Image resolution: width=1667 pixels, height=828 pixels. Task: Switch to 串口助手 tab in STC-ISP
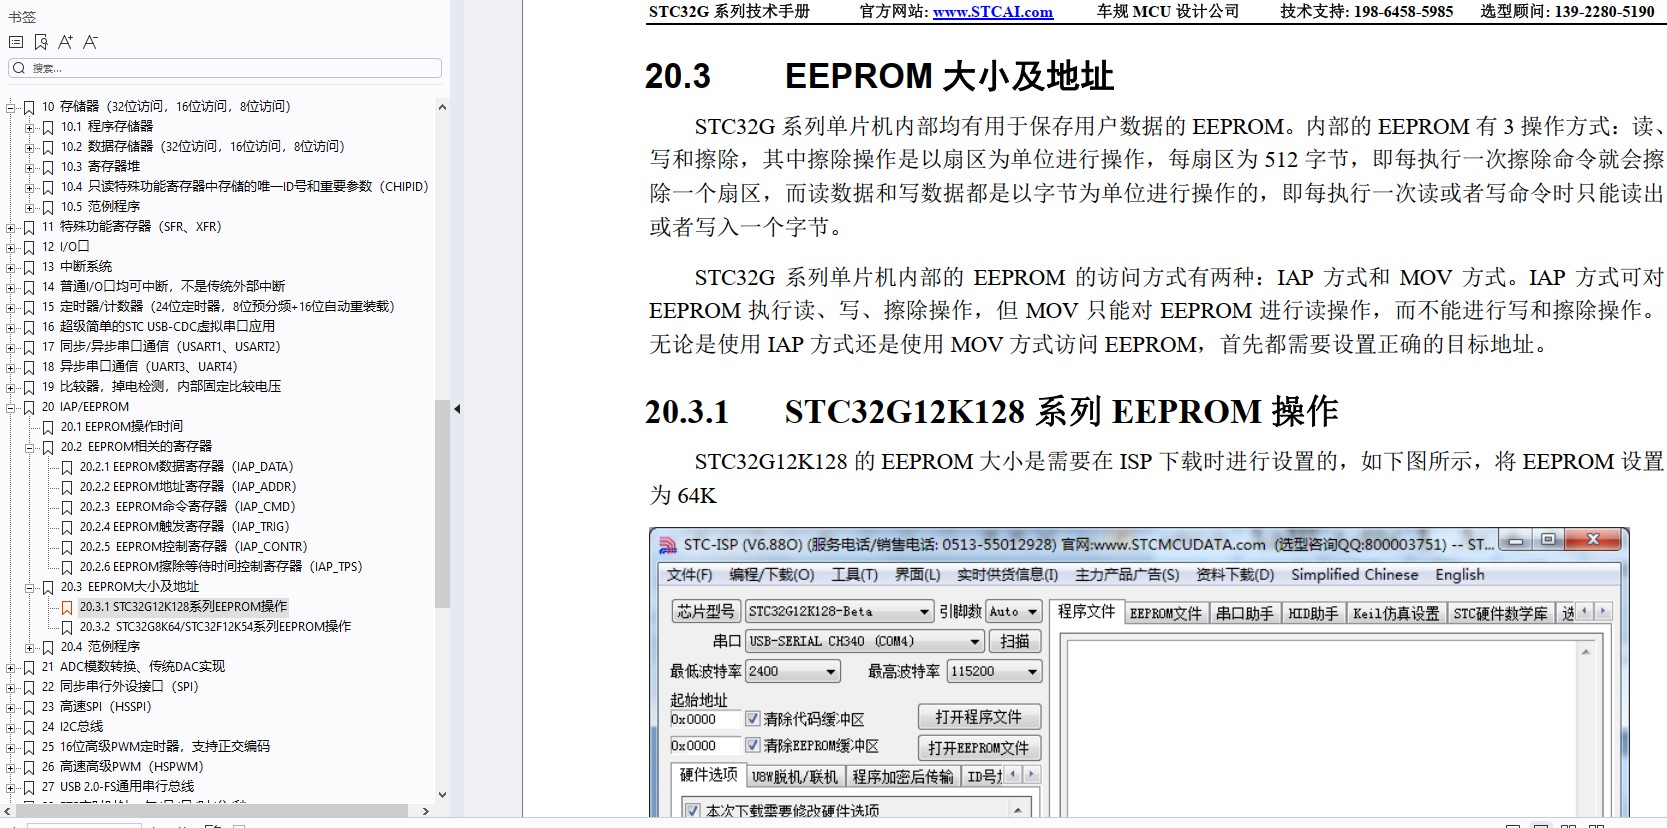click(1245, 613)
